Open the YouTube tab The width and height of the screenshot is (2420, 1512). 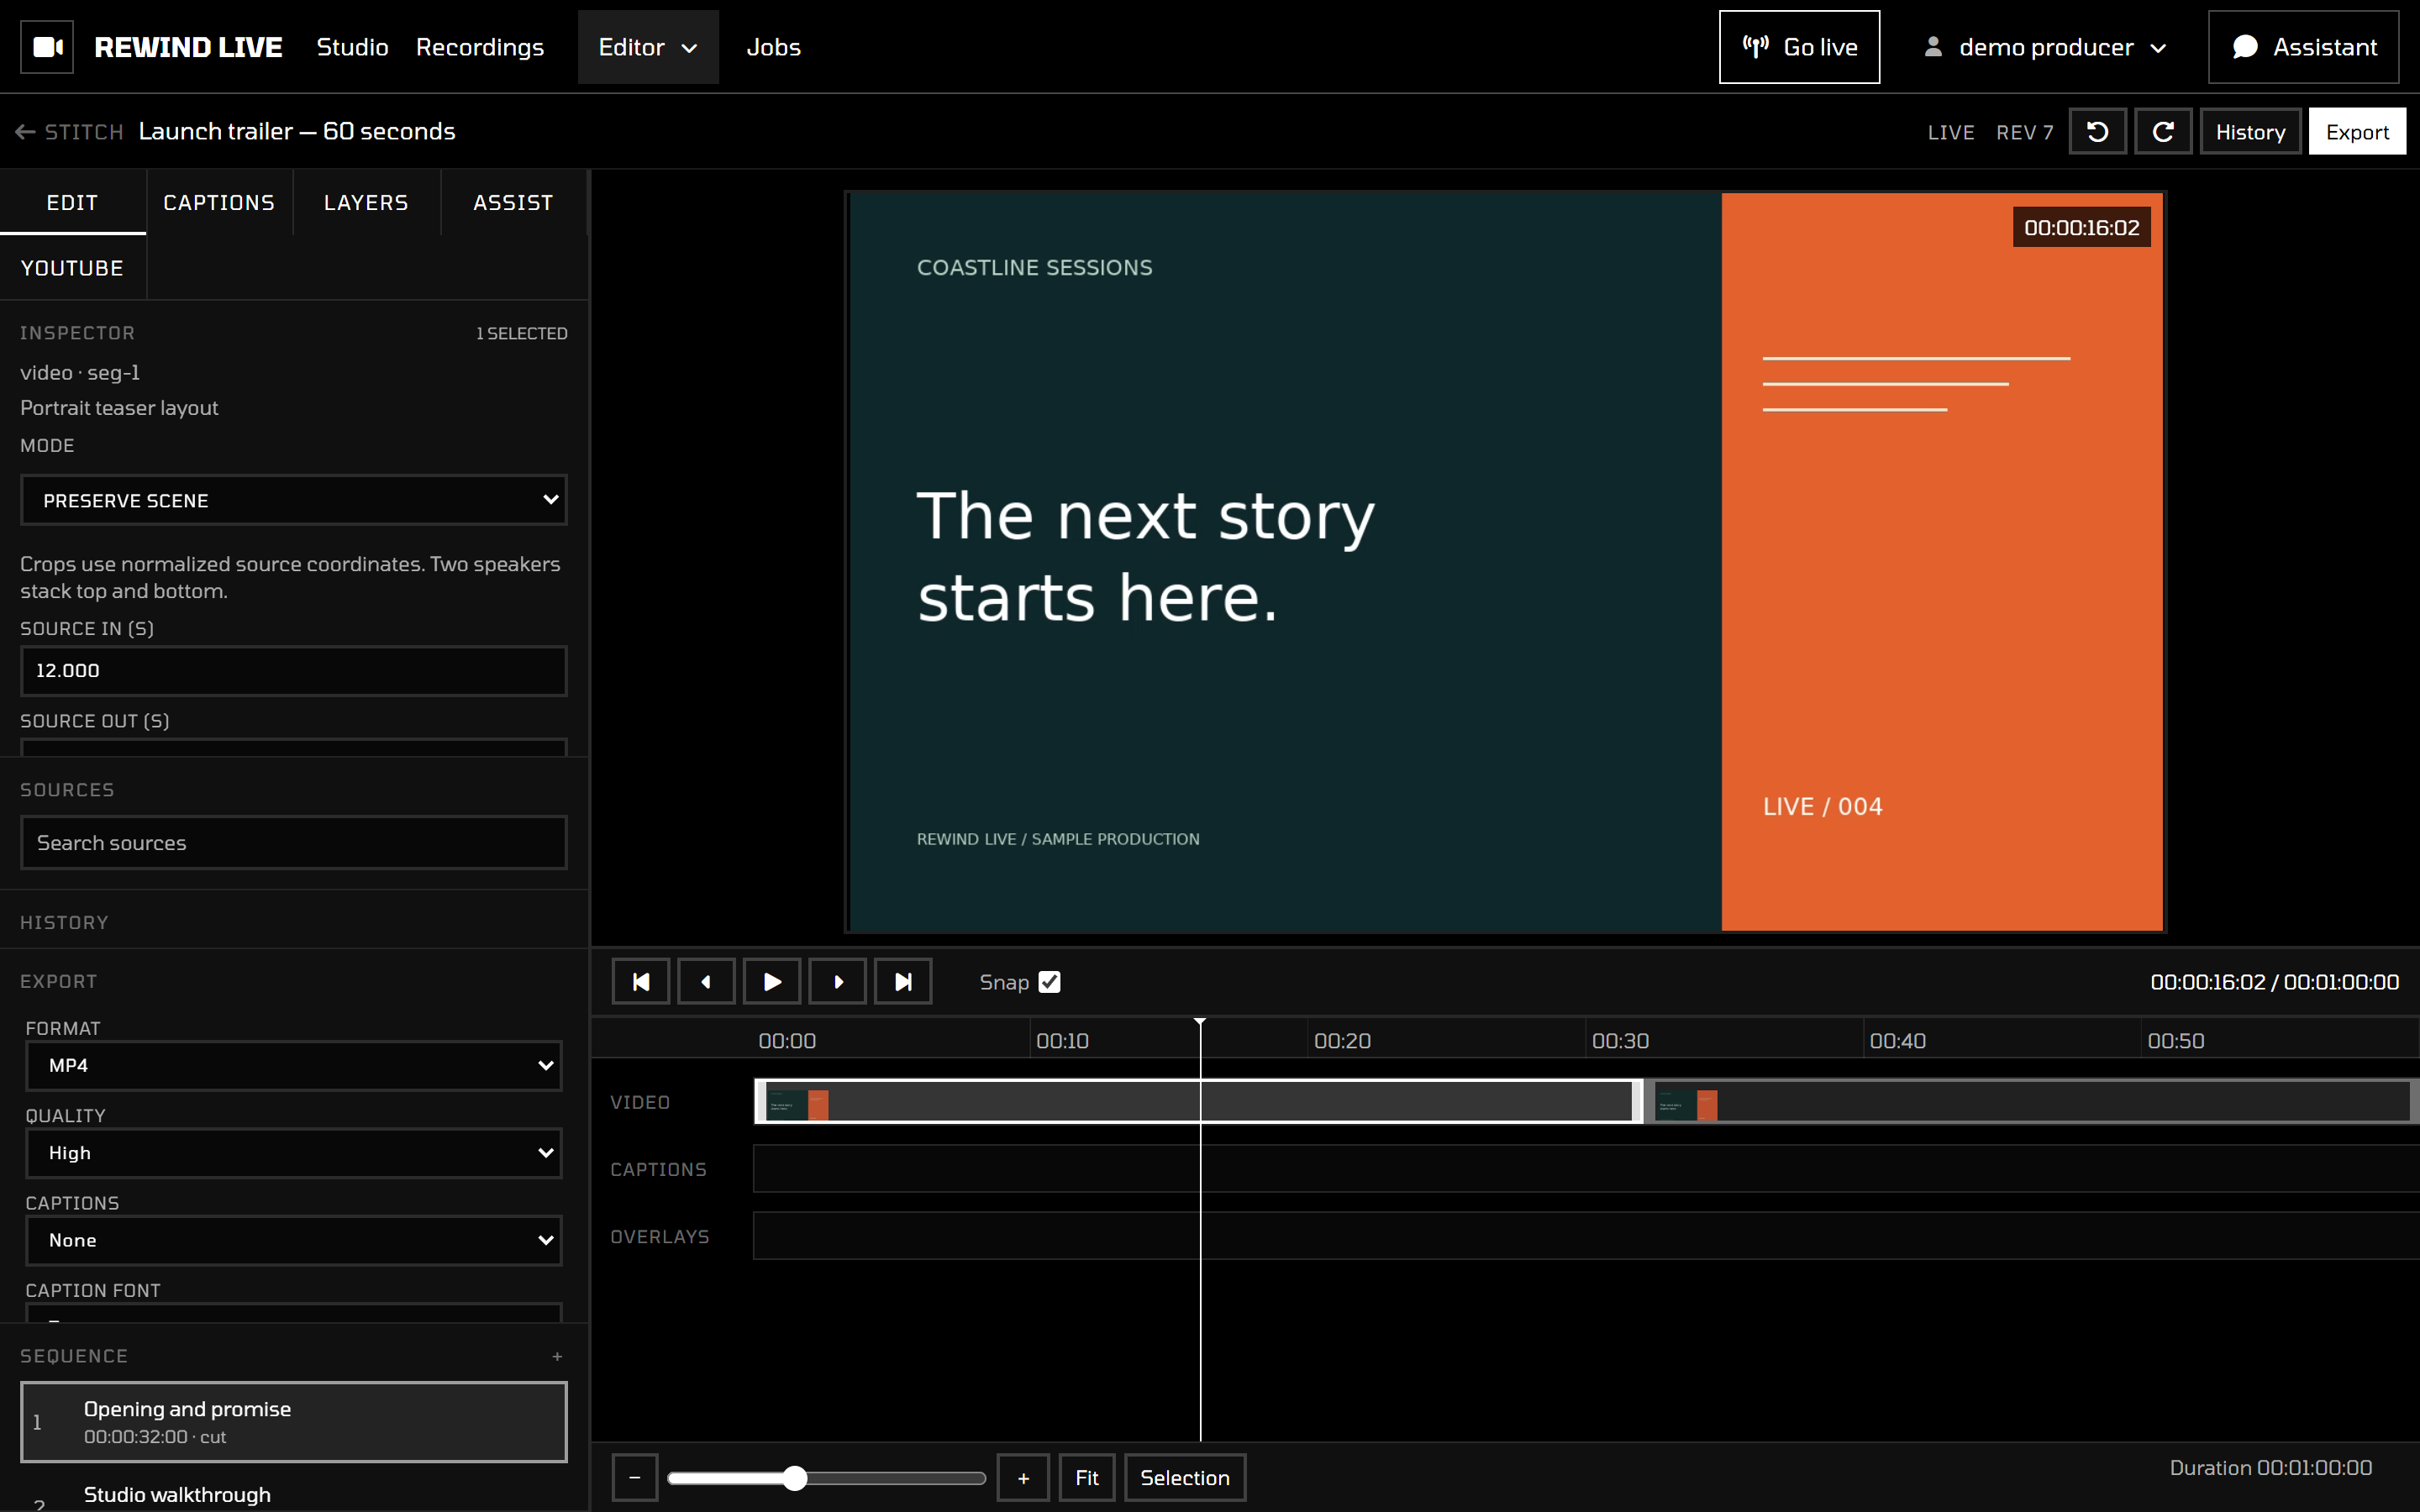[72, 268]
